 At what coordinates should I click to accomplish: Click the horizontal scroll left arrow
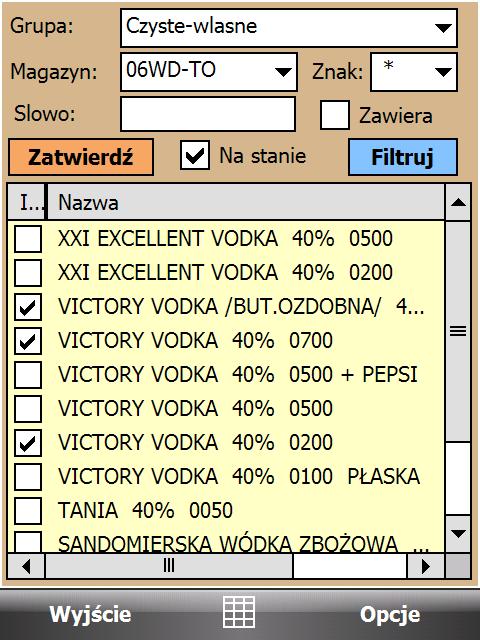(27, 566)
